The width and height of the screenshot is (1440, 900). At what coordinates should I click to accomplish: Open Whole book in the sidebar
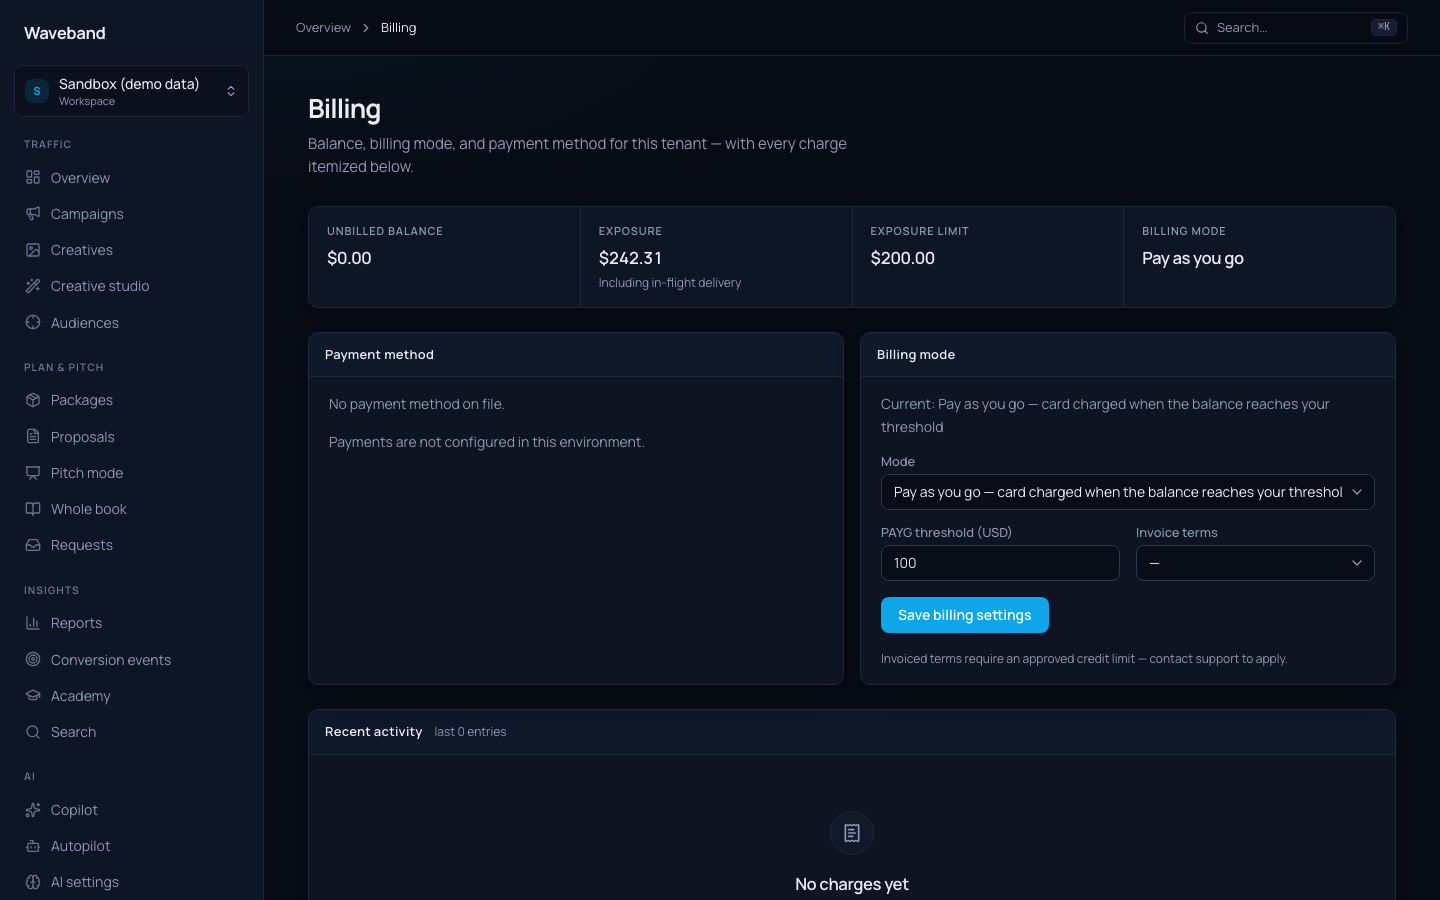[131, 509]
